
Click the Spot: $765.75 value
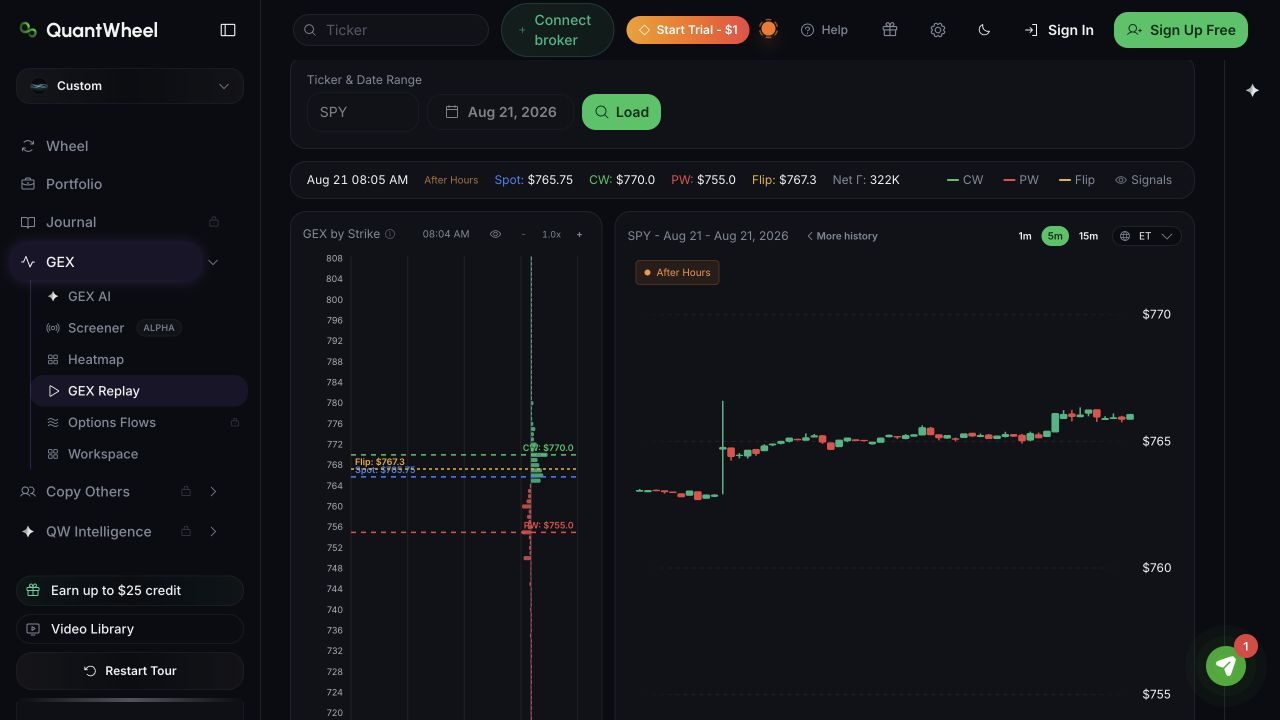click(534, 180)
